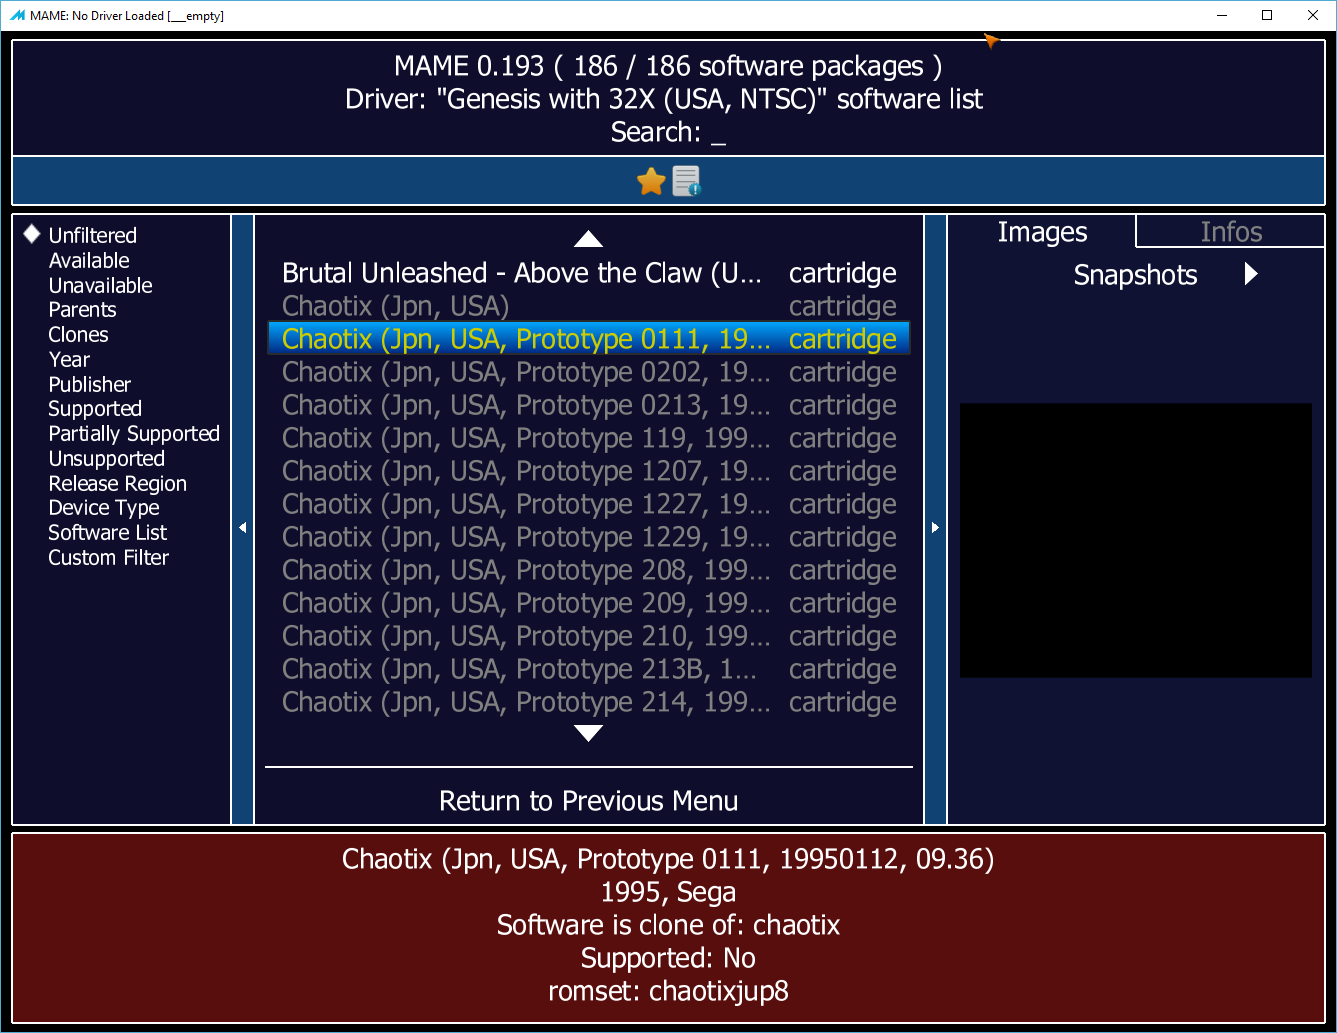Apply the Software List filter
Viewport: 1337px width, 1033px height.
click(108, 533)
